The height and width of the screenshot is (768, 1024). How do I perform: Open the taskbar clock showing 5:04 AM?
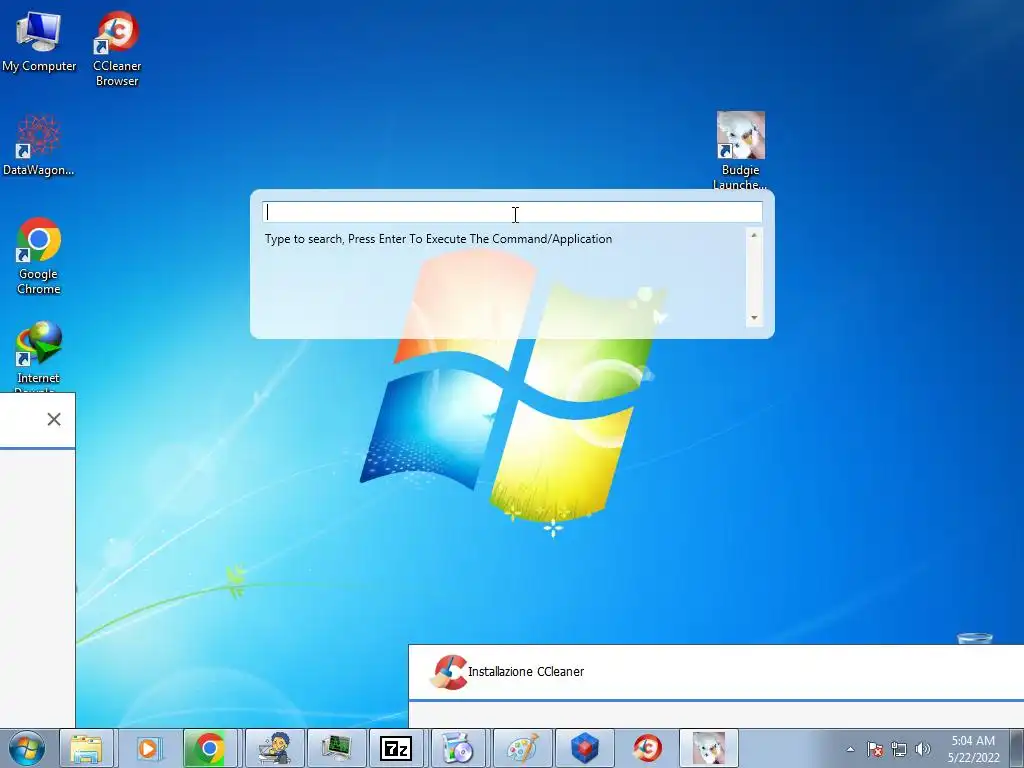pyautogui.click(x=973, y=749)
